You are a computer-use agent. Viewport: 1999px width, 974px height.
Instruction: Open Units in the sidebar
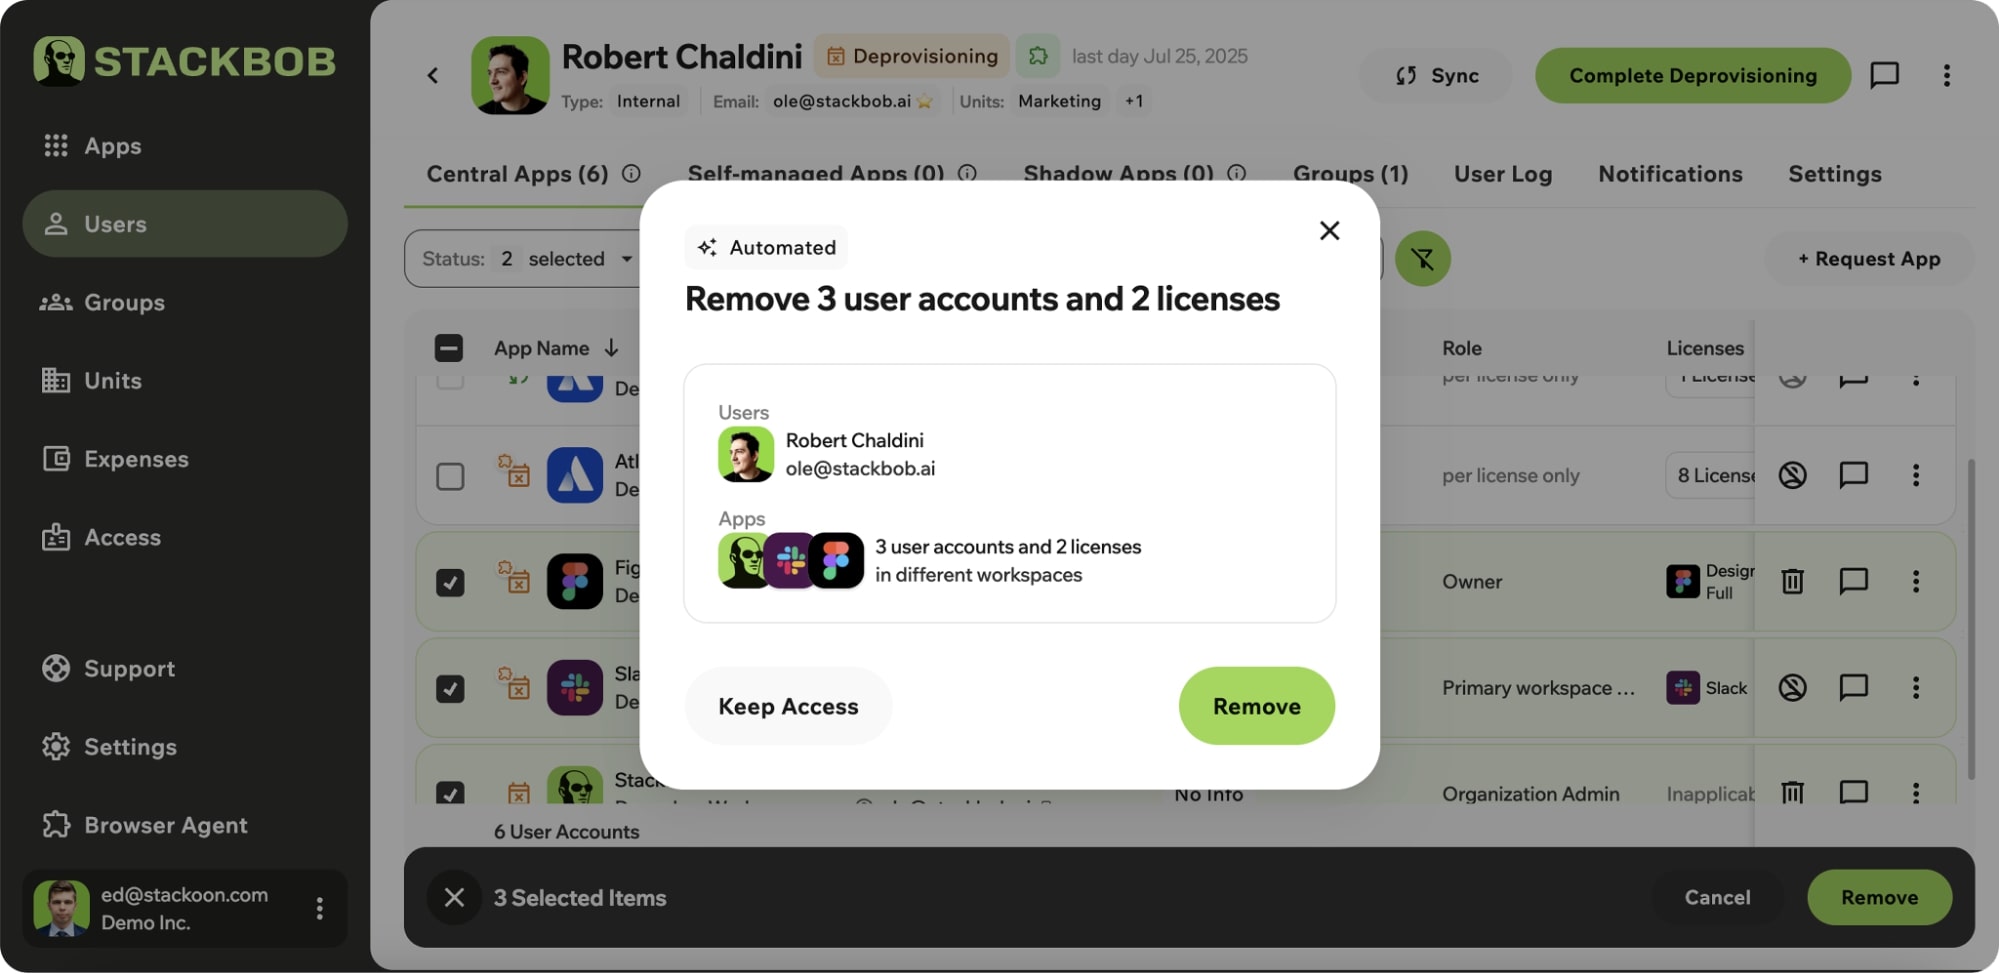(92, 381)
